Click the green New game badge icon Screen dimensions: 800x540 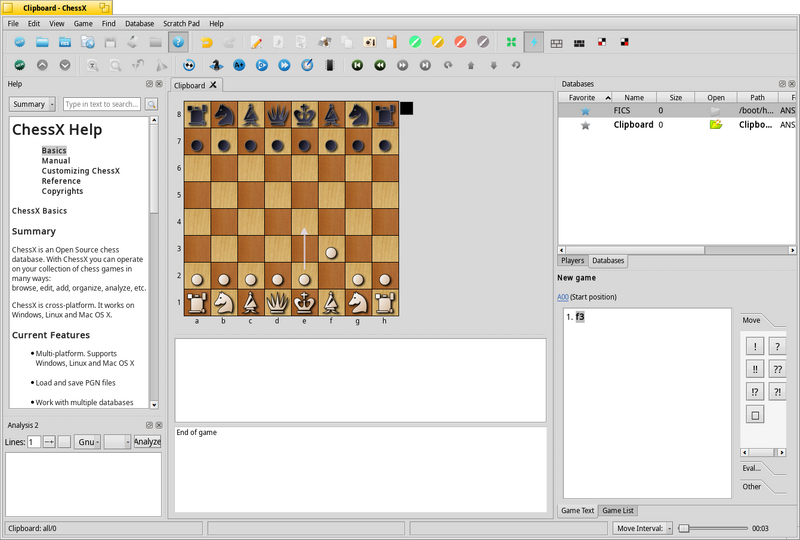(19, 65)
